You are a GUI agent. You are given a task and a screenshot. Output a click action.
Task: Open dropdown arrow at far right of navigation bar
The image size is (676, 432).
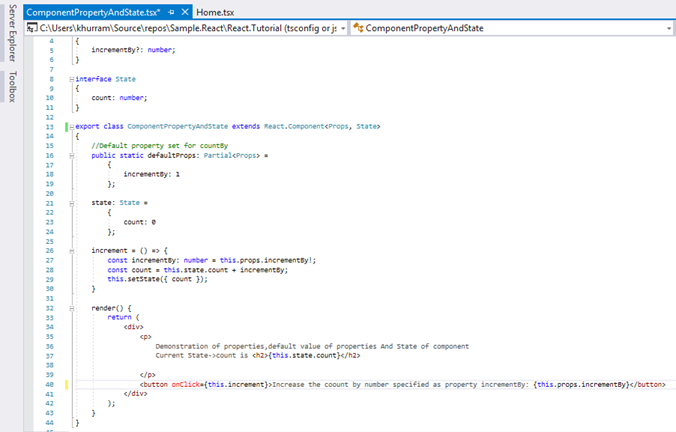point(668,29)
